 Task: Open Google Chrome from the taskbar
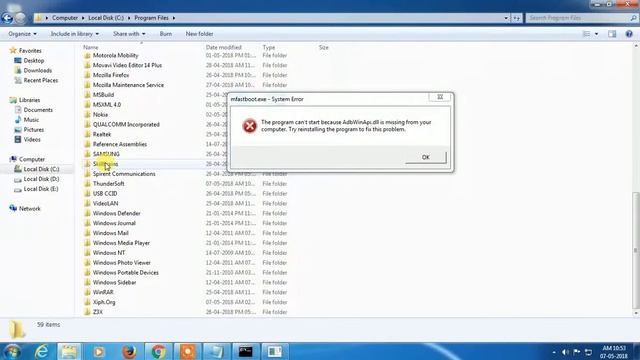click(x=158, y=351)
